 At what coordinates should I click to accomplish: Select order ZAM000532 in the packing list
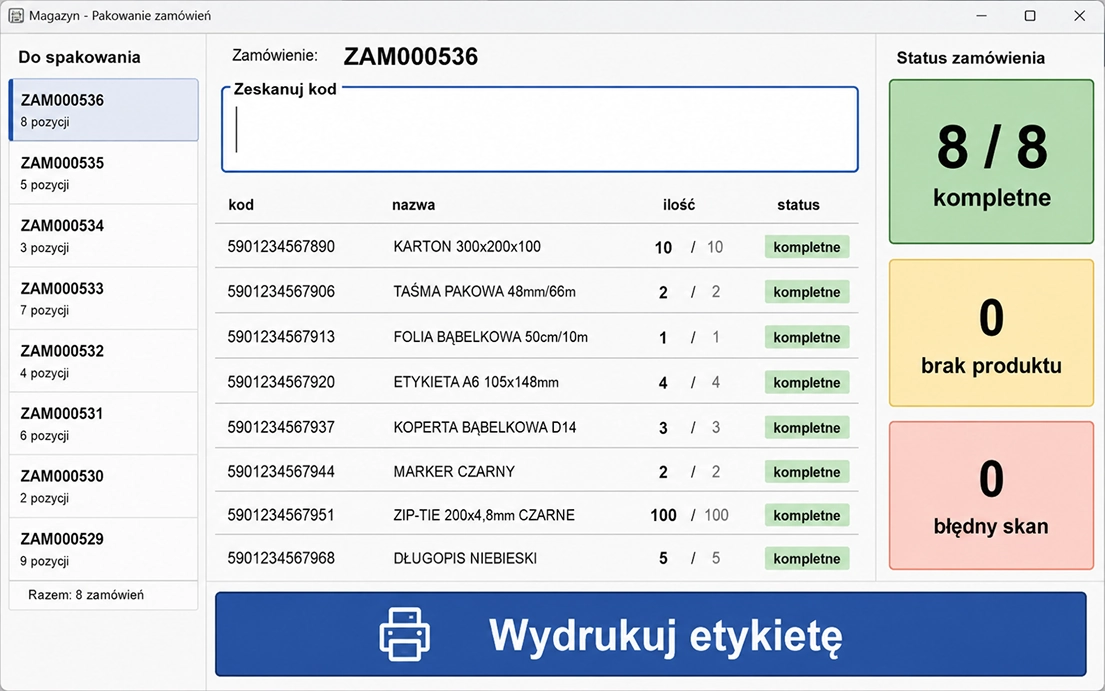[104, 361]
